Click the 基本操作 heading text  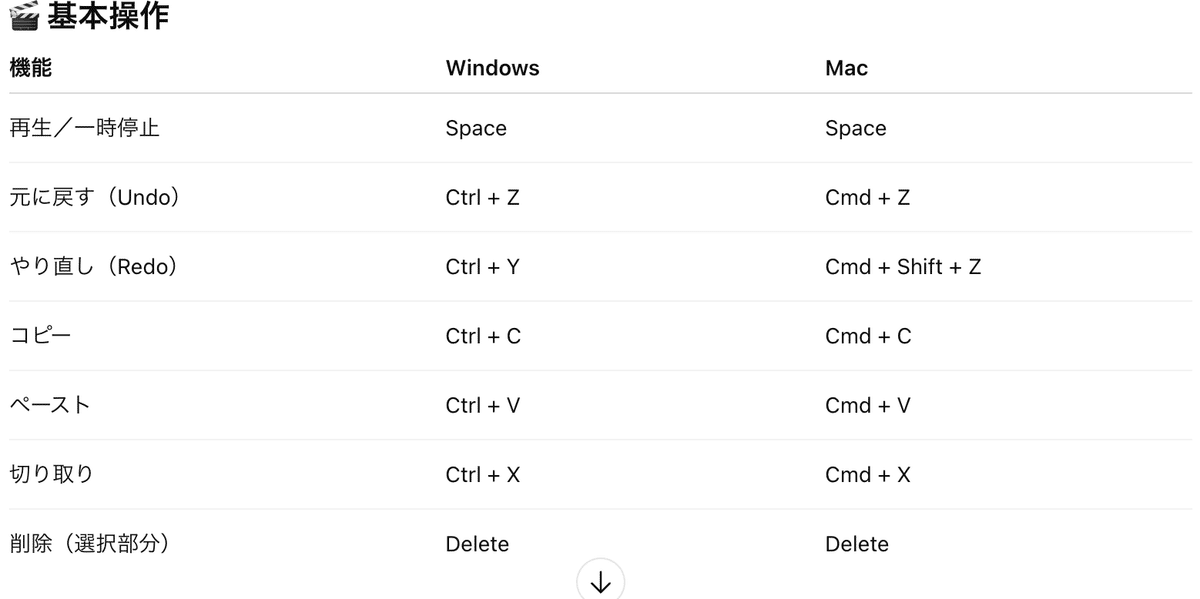point(108,16)
